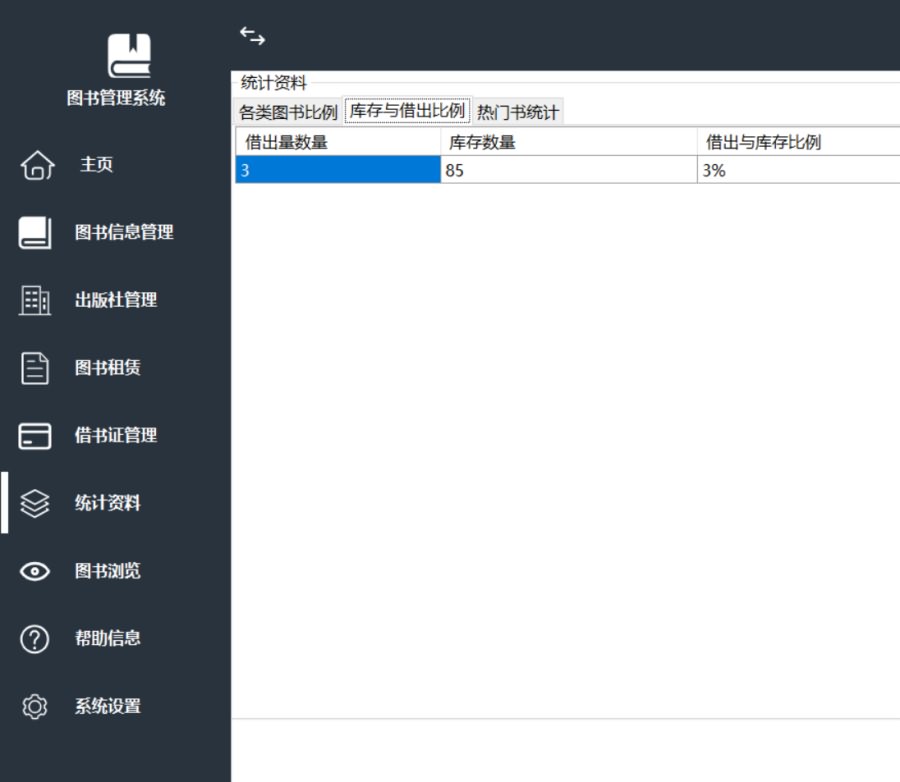The height and width of the screenshot is (782, 900).
Task: Switch to the 热门书统计 tab
Action: (518, 112)
